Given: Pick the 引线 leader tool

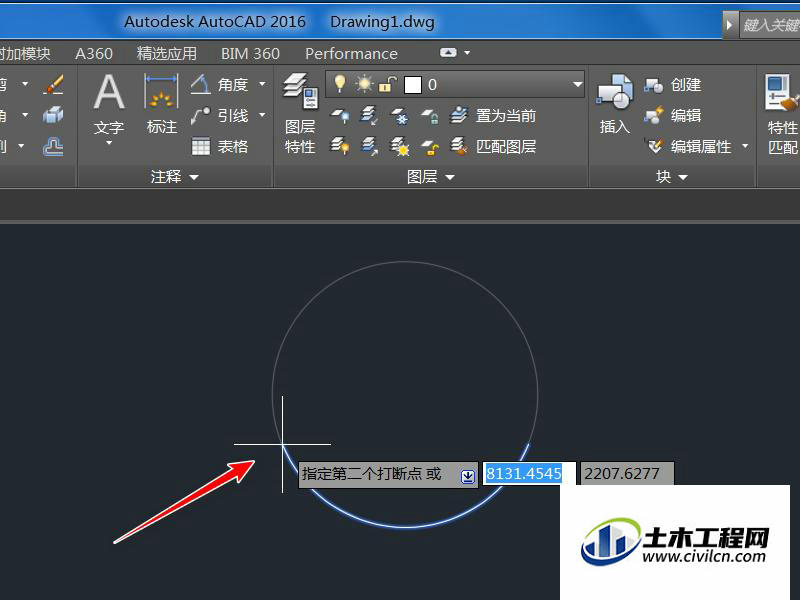Looking at the screenshot, I should (220, 116).
